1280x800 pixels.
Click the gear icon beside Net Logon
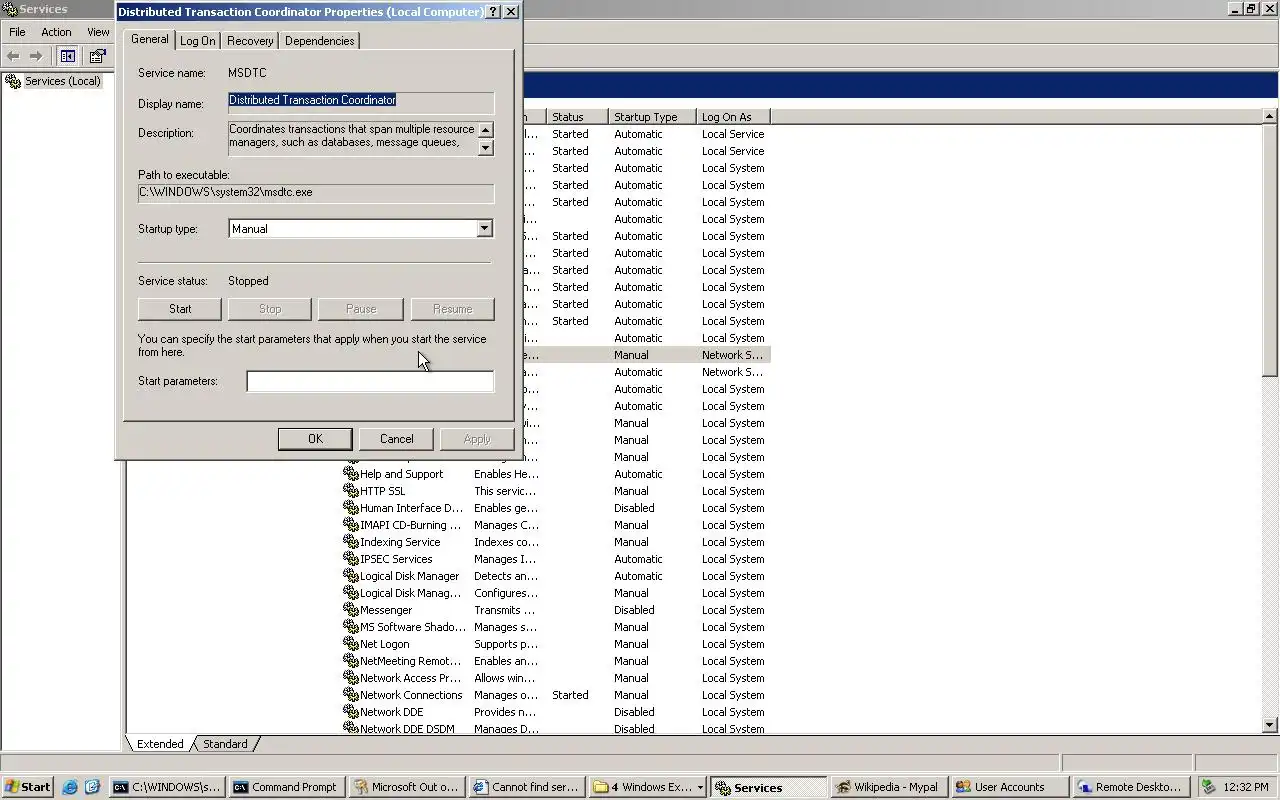[x=351, y=644]
